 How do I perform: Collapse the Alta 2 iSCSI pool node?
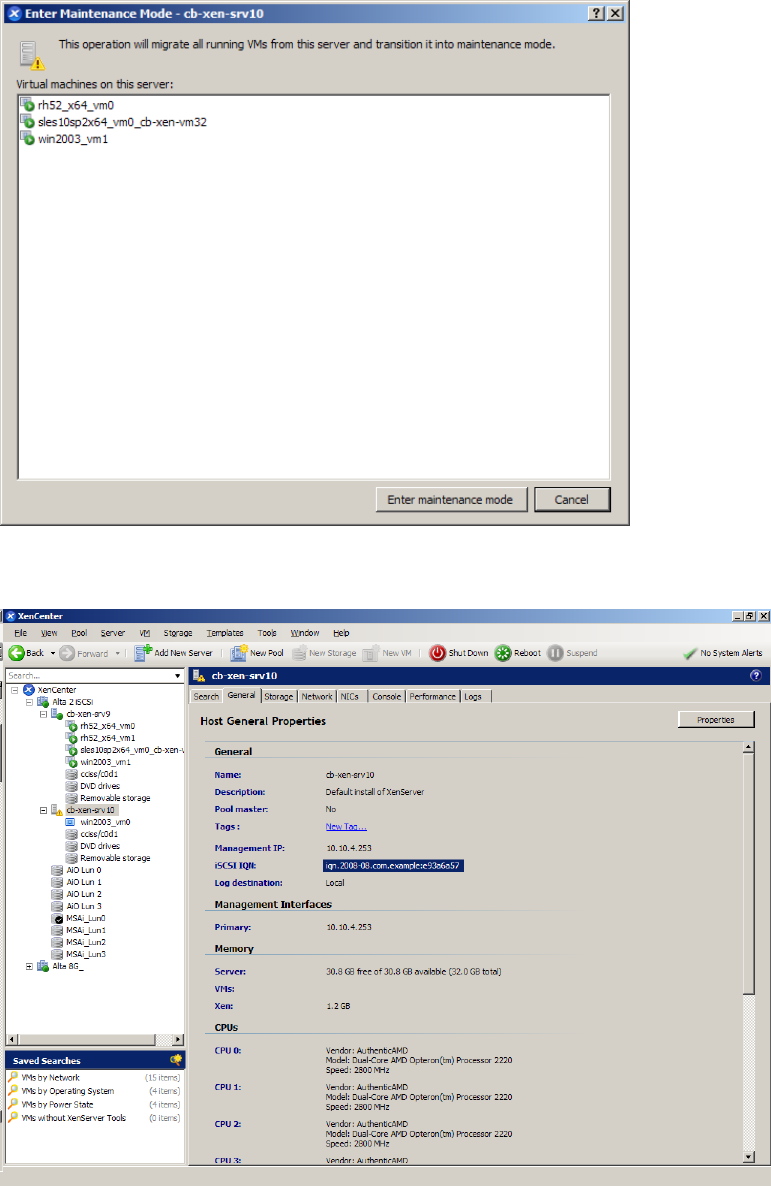coord(29,702)
